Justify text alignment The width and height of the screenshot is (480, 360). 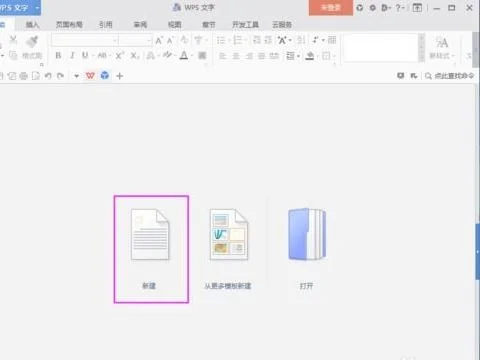[x=262, y=56]
